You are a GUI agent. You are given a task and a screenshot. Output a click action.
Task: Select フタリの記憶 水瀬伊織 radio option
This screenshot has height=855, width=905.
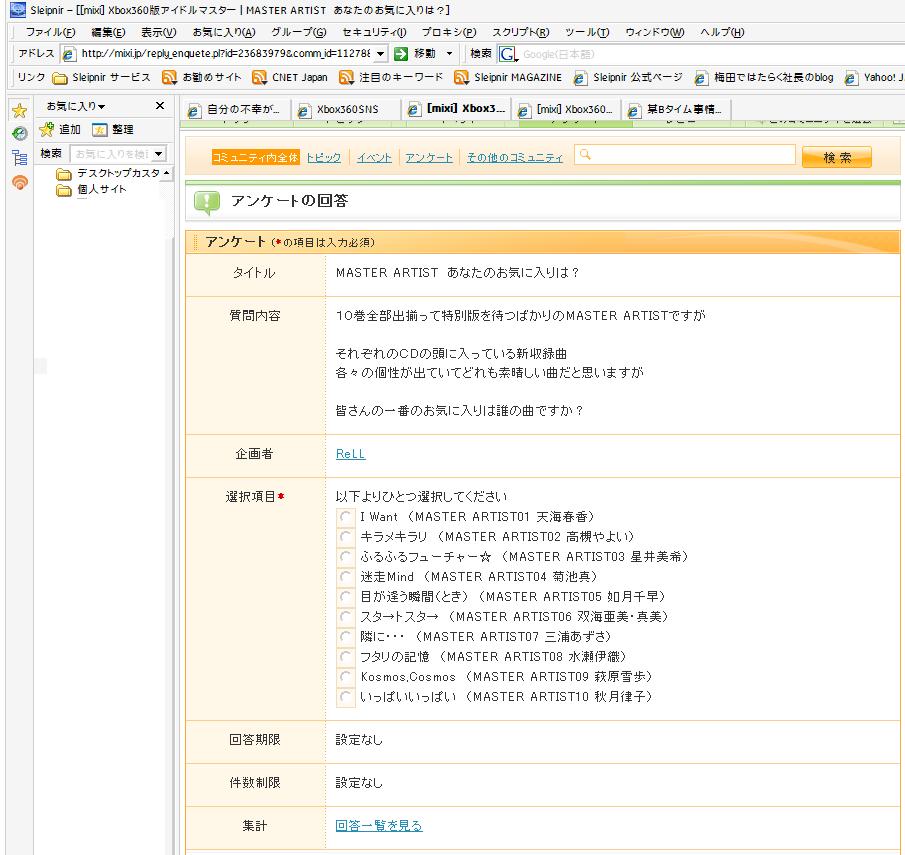coord(345,656)
